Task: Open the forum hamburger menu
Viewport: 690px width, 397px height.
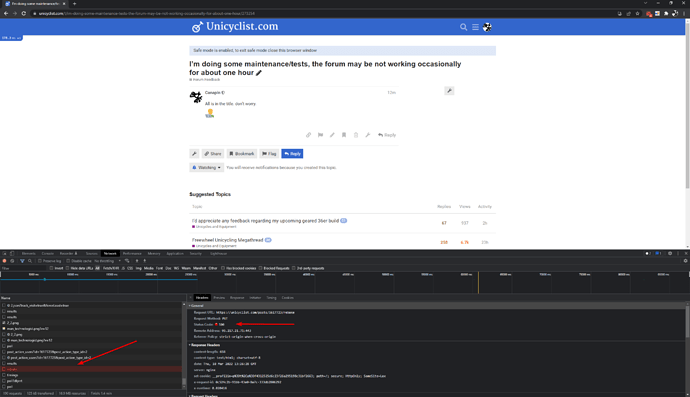Action: coord(475,27)
